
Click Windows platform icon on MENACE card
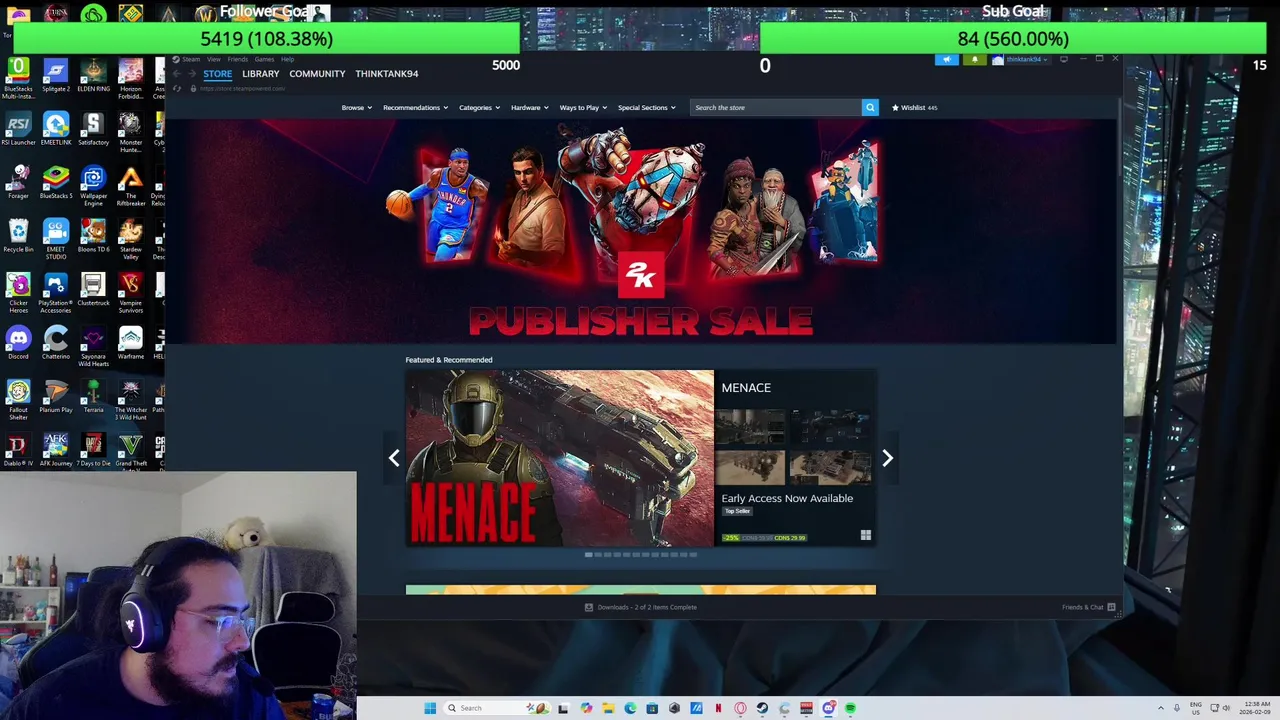click(x=866, y=536)
